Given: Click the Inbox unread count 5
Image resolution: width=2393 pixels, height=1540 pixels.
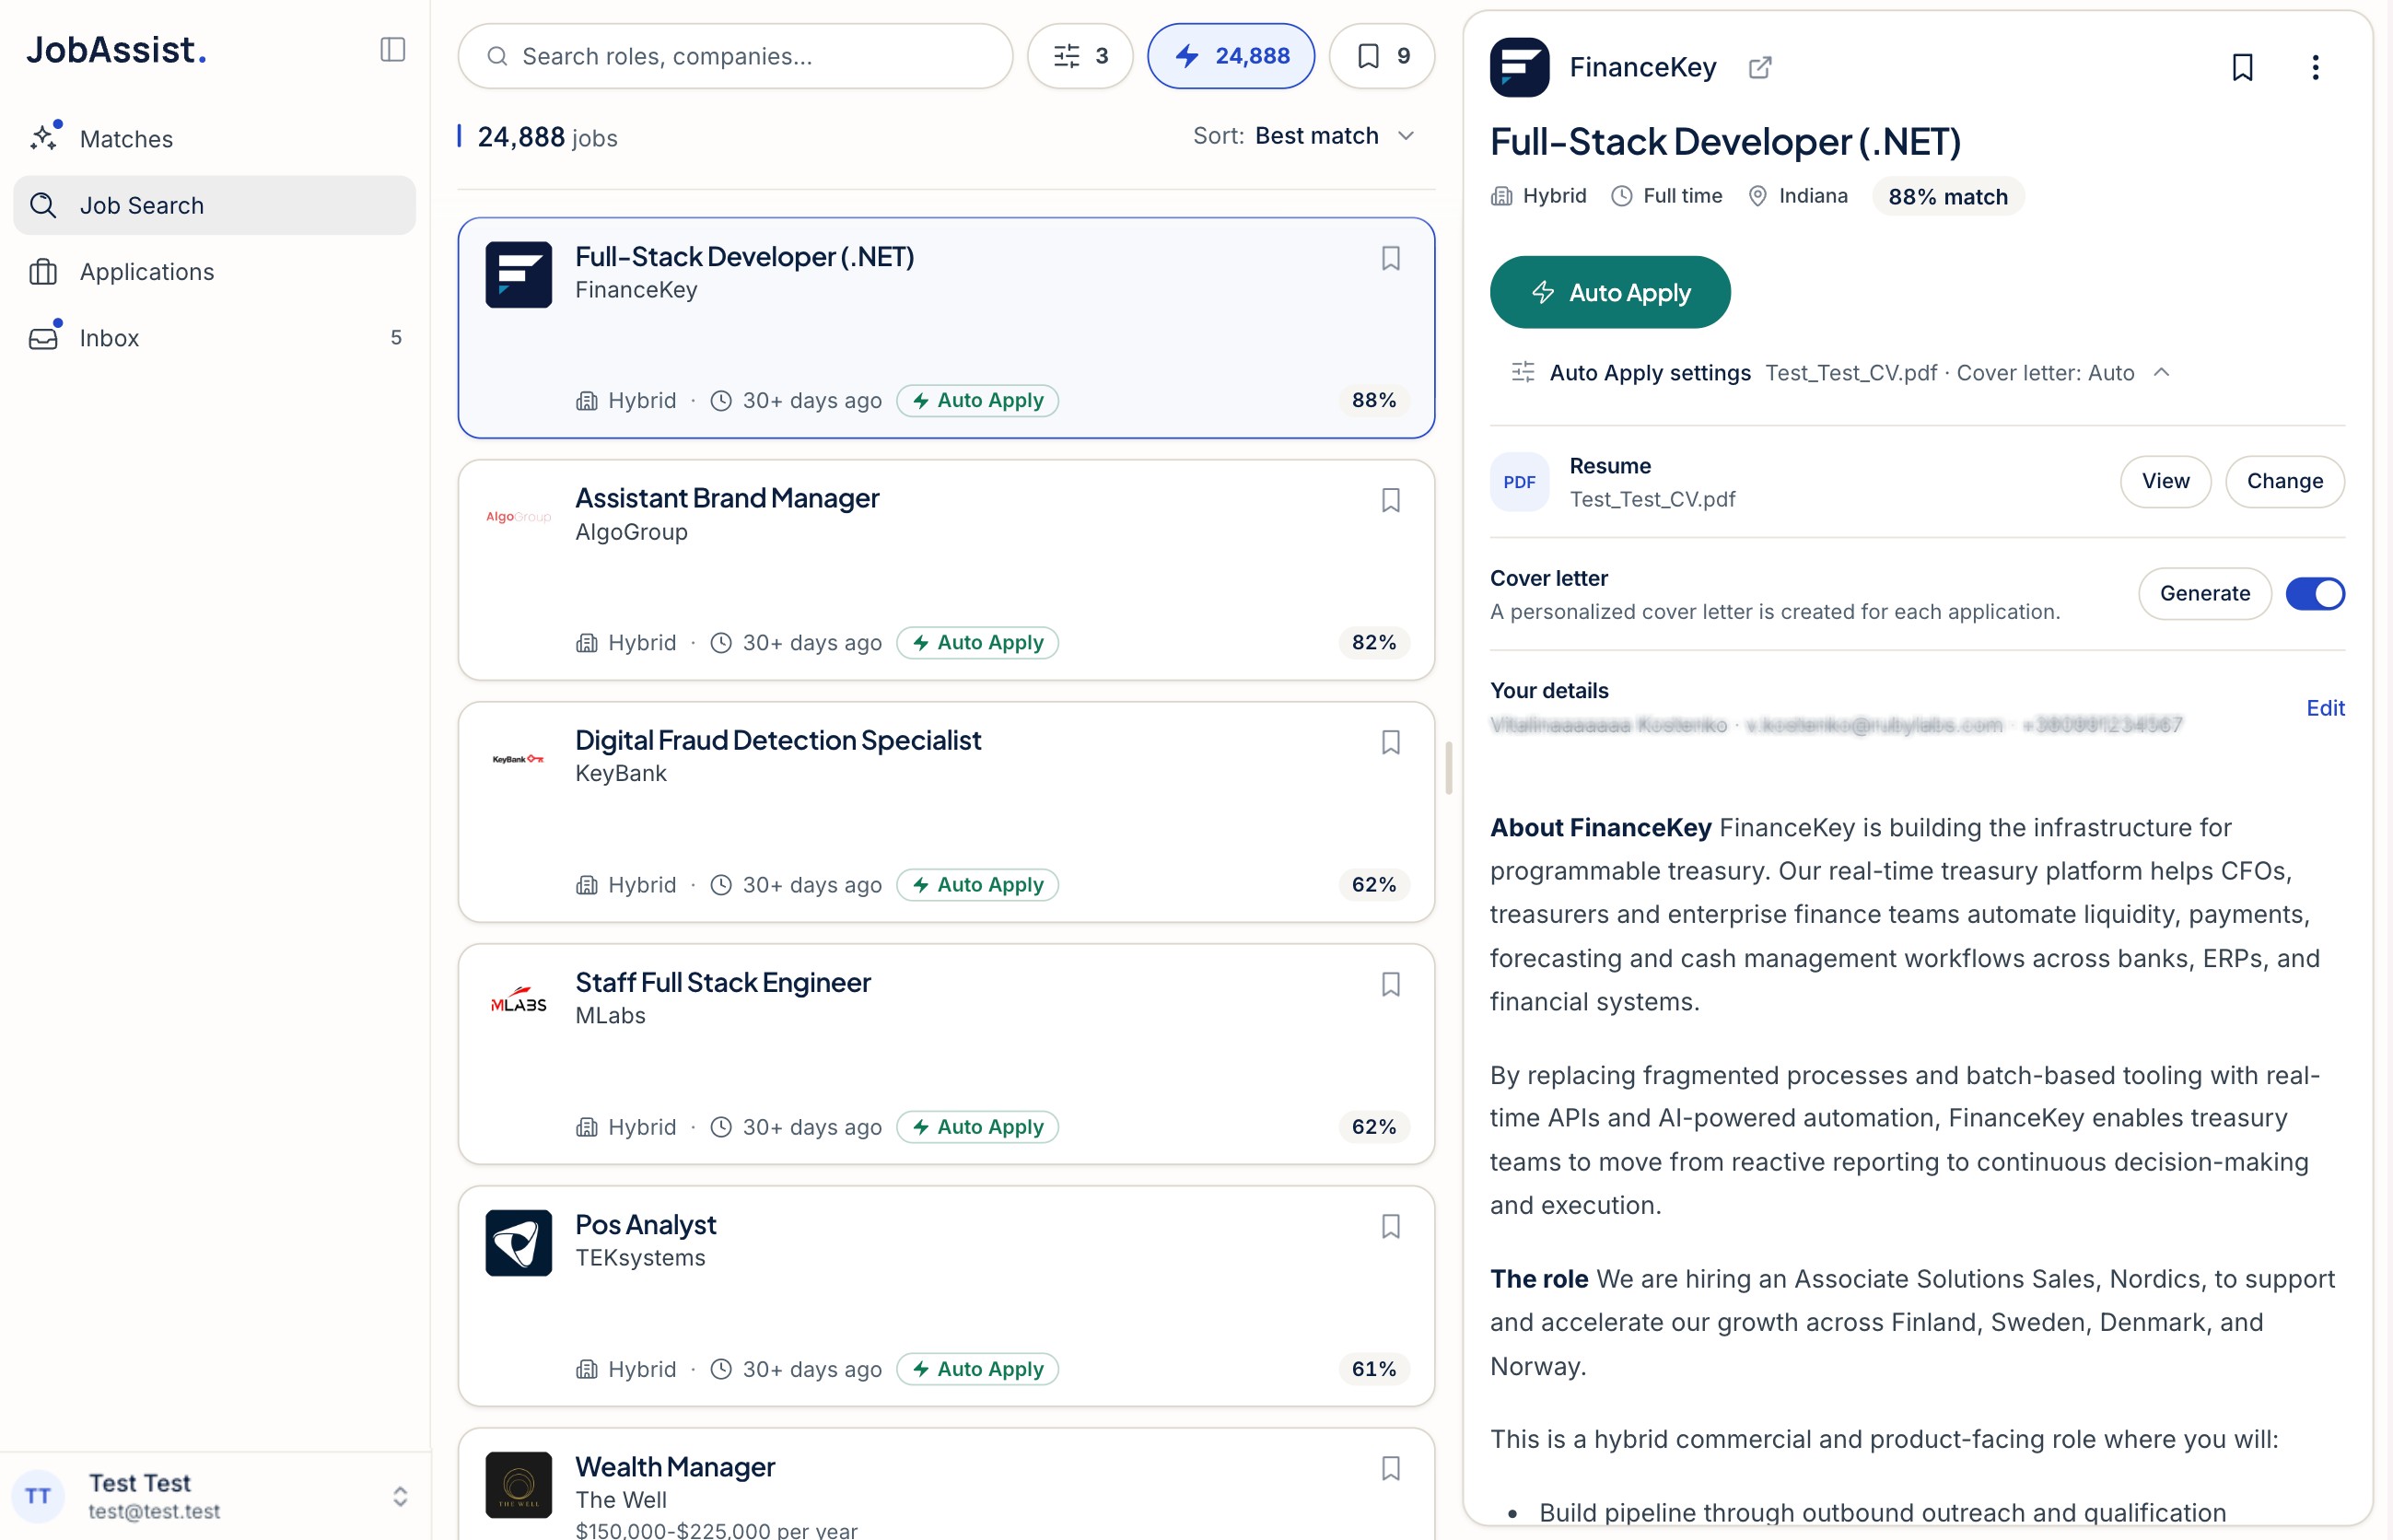Looking at the screenshot, I should 396,338.
